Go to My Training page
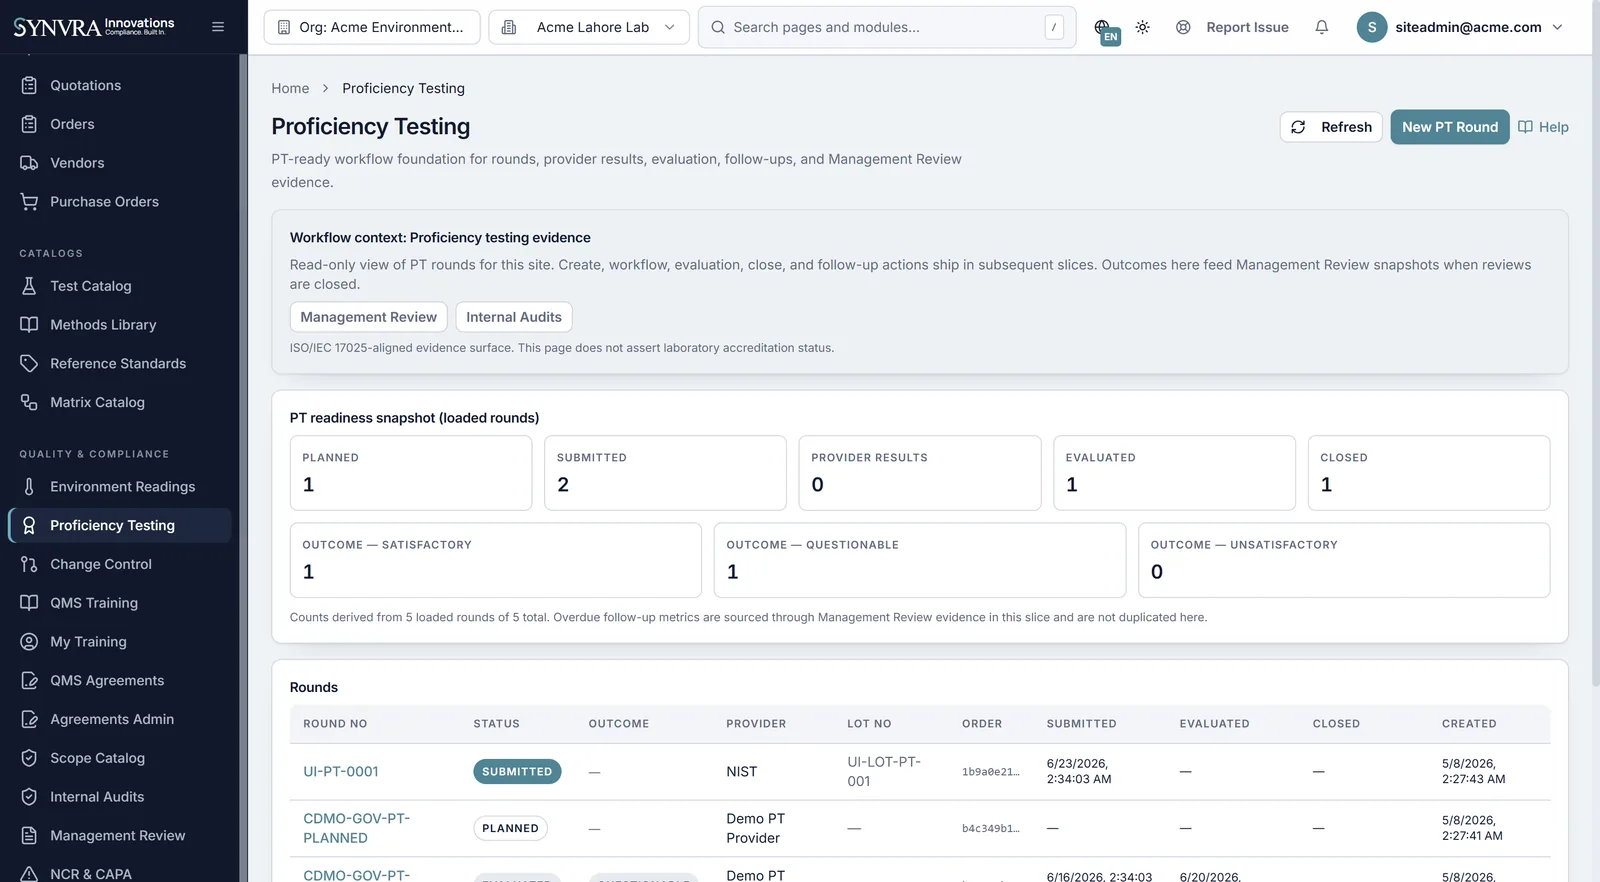This screenshot has width=1600, height=882. [x=120, y=642]
